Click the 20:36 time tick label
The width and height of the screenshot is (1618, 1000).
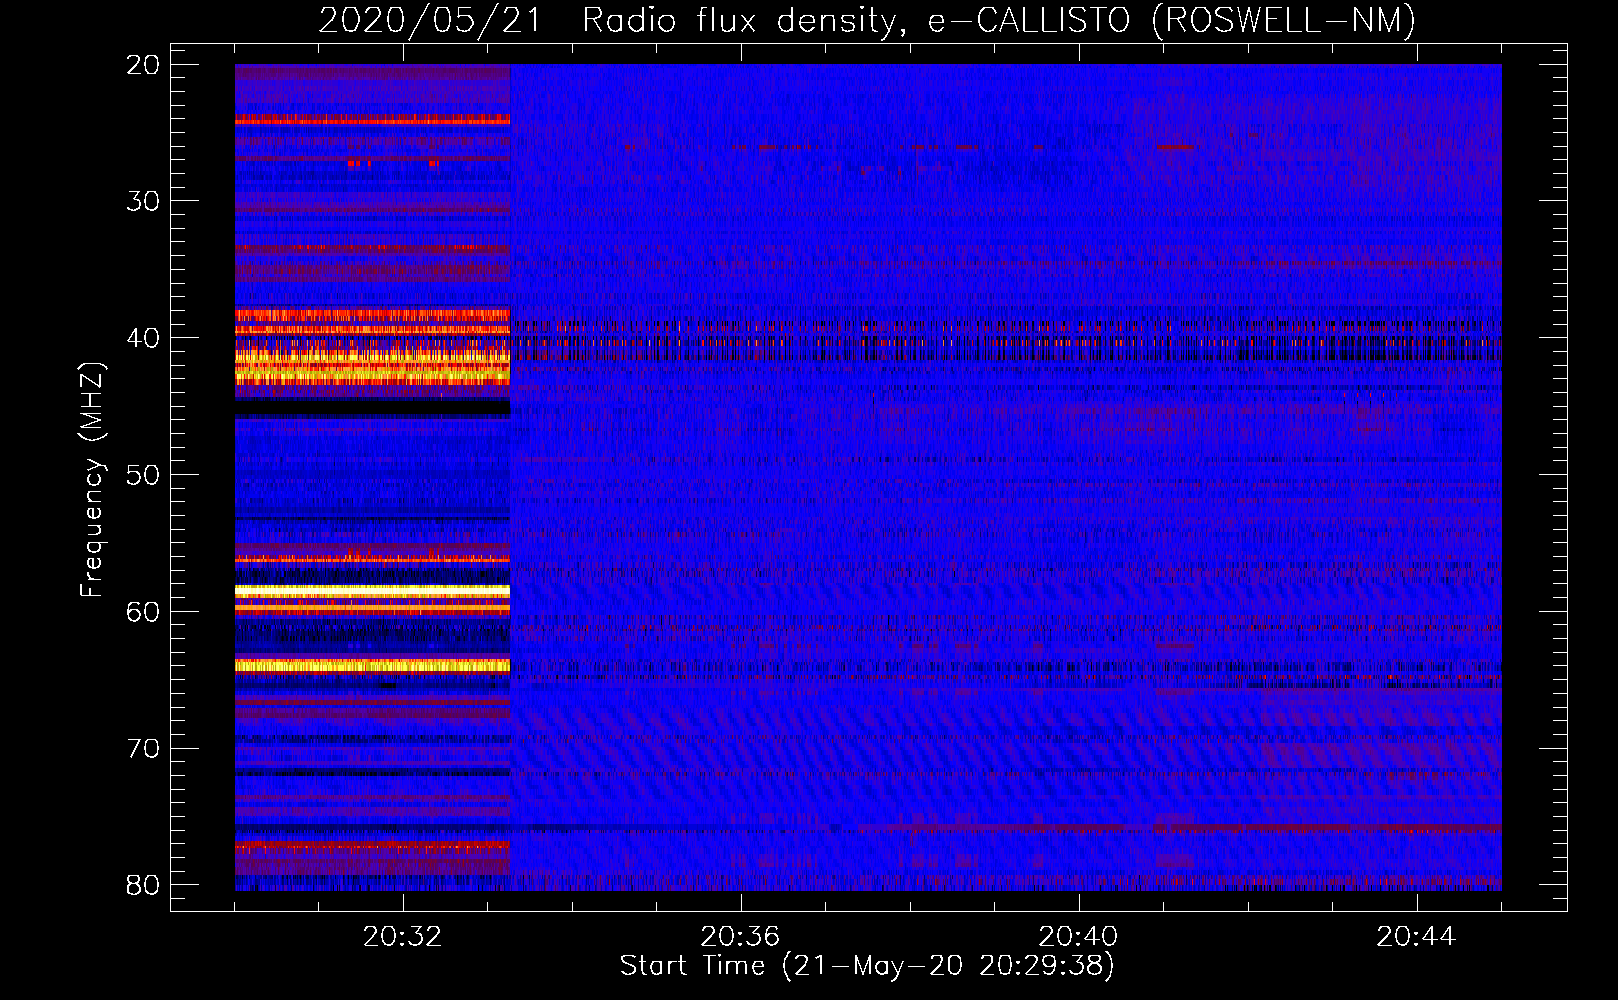(740, 937)
